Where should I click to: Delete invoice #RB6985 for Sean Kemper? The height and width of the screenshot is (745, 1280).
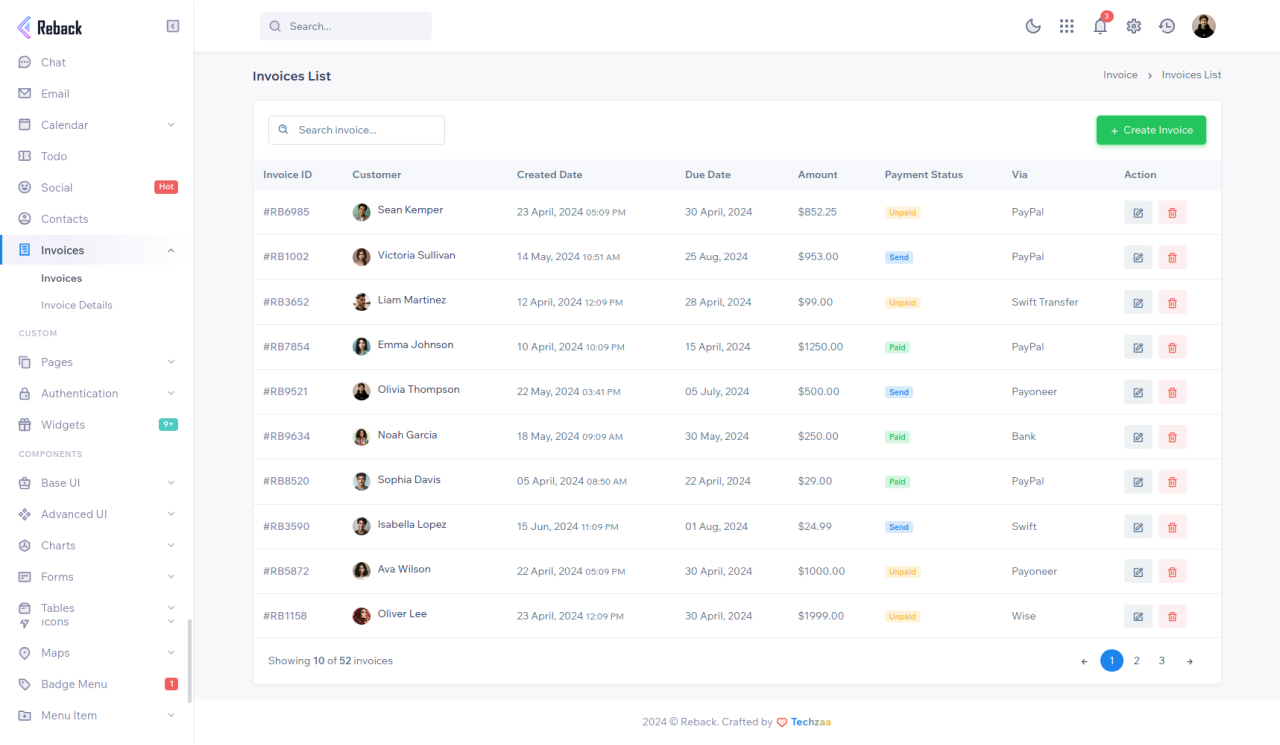(1172, 212)
